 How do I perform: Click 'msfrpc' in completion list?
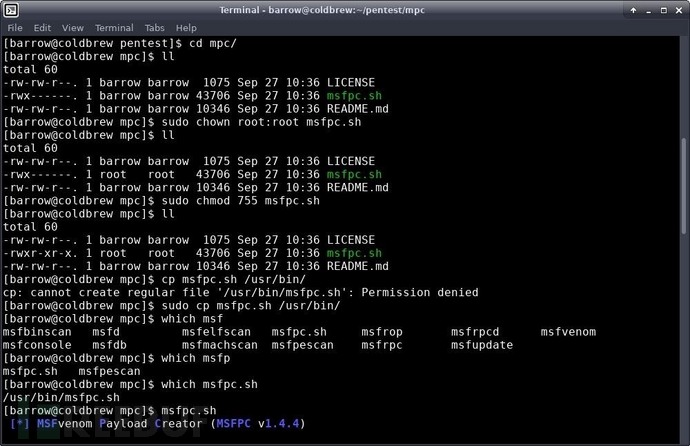pos(382,345)
